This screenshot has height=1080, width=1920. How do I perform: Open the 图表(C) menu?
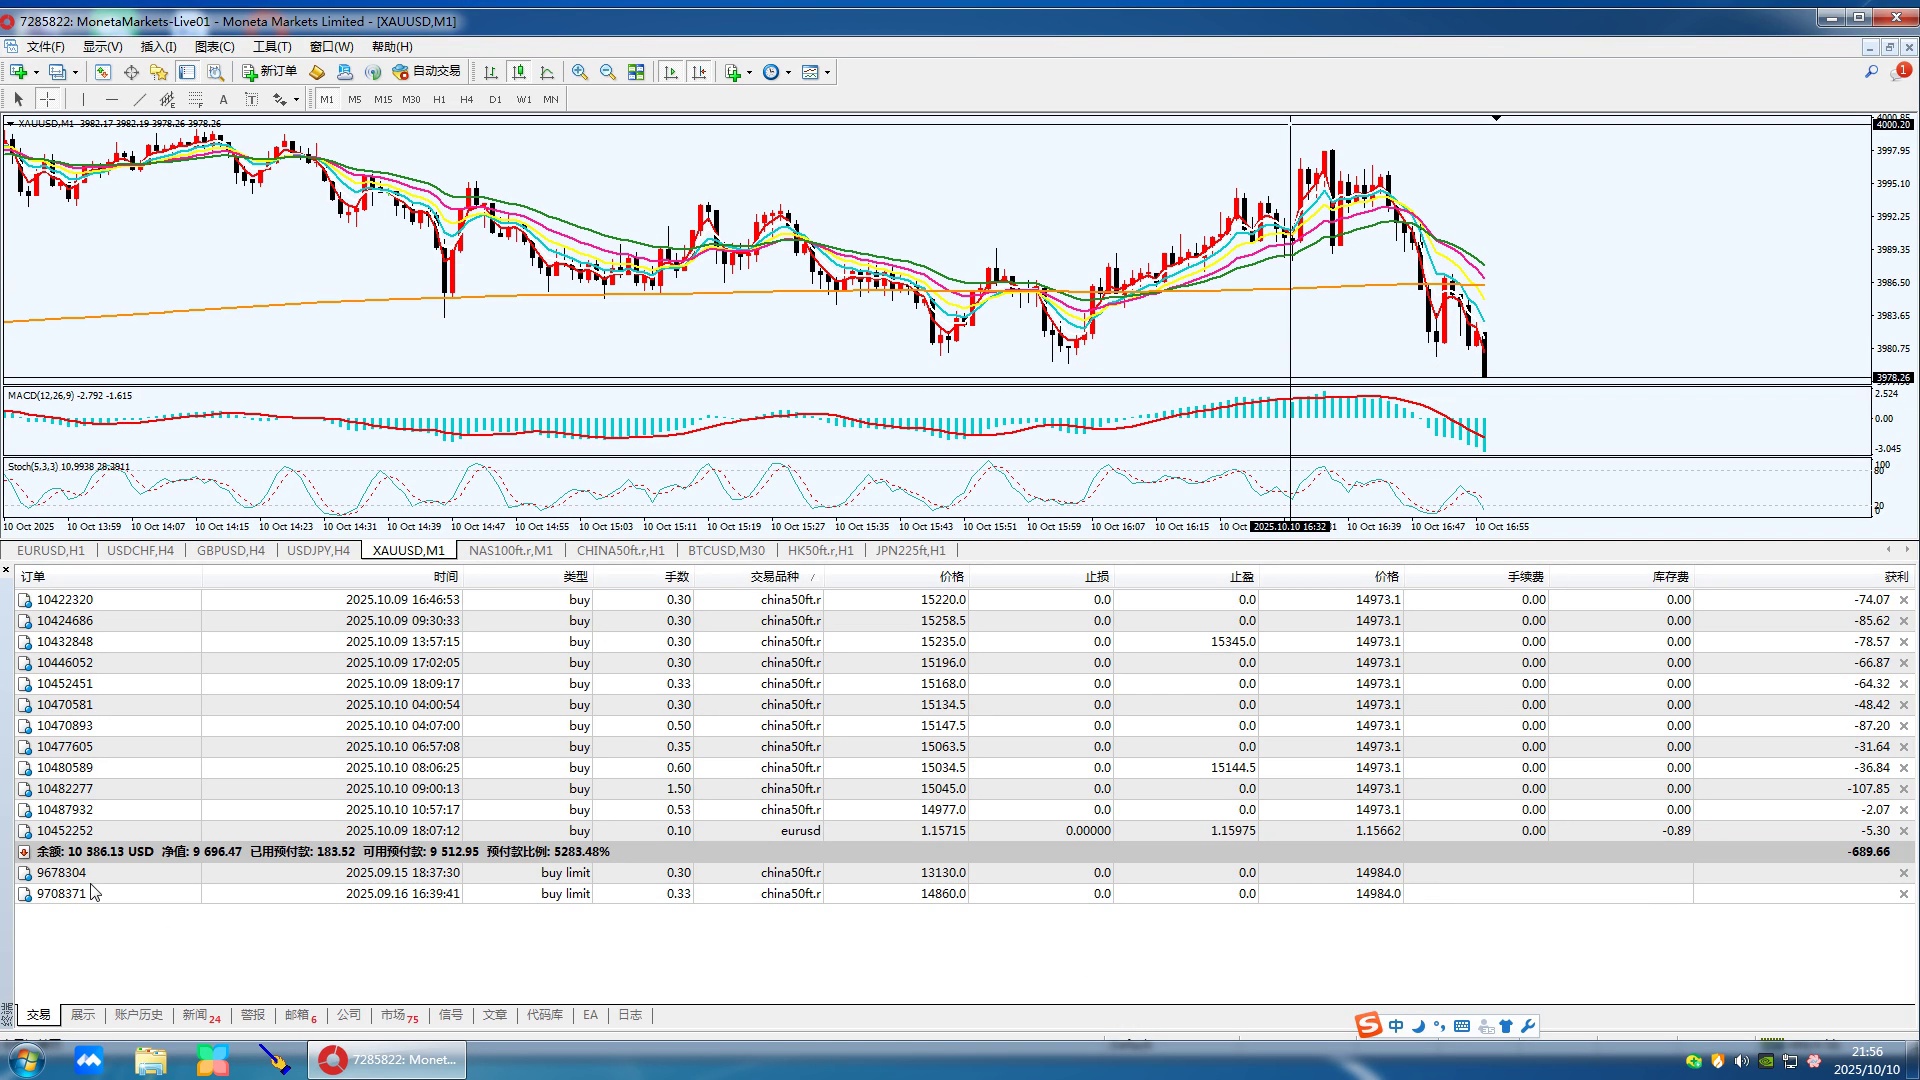pyautogui.click(x=214, y=46)
